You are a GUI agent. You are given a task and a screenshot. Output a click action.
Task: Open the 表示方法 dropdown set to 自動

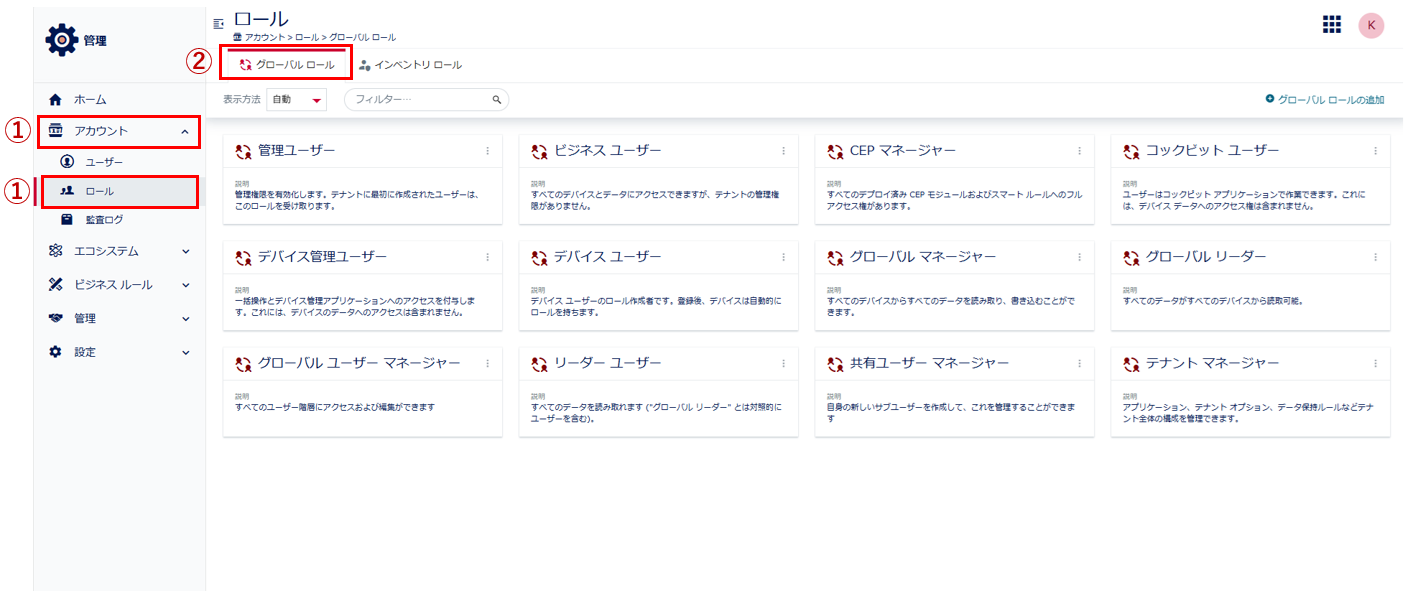point(296,100)
